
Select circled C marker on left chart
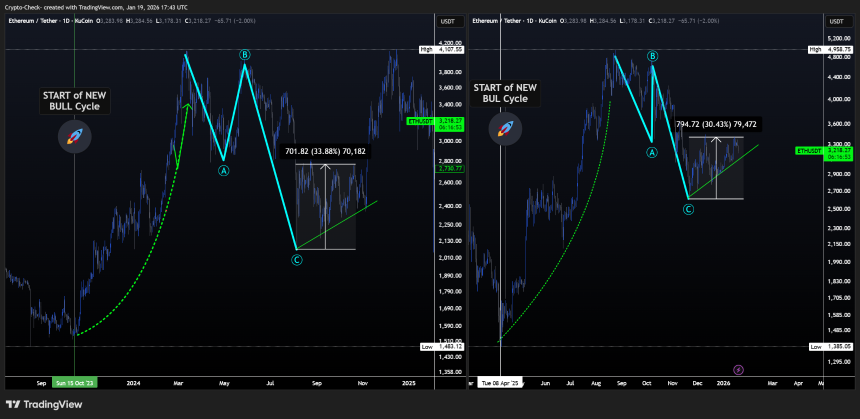tap(296, 260)
